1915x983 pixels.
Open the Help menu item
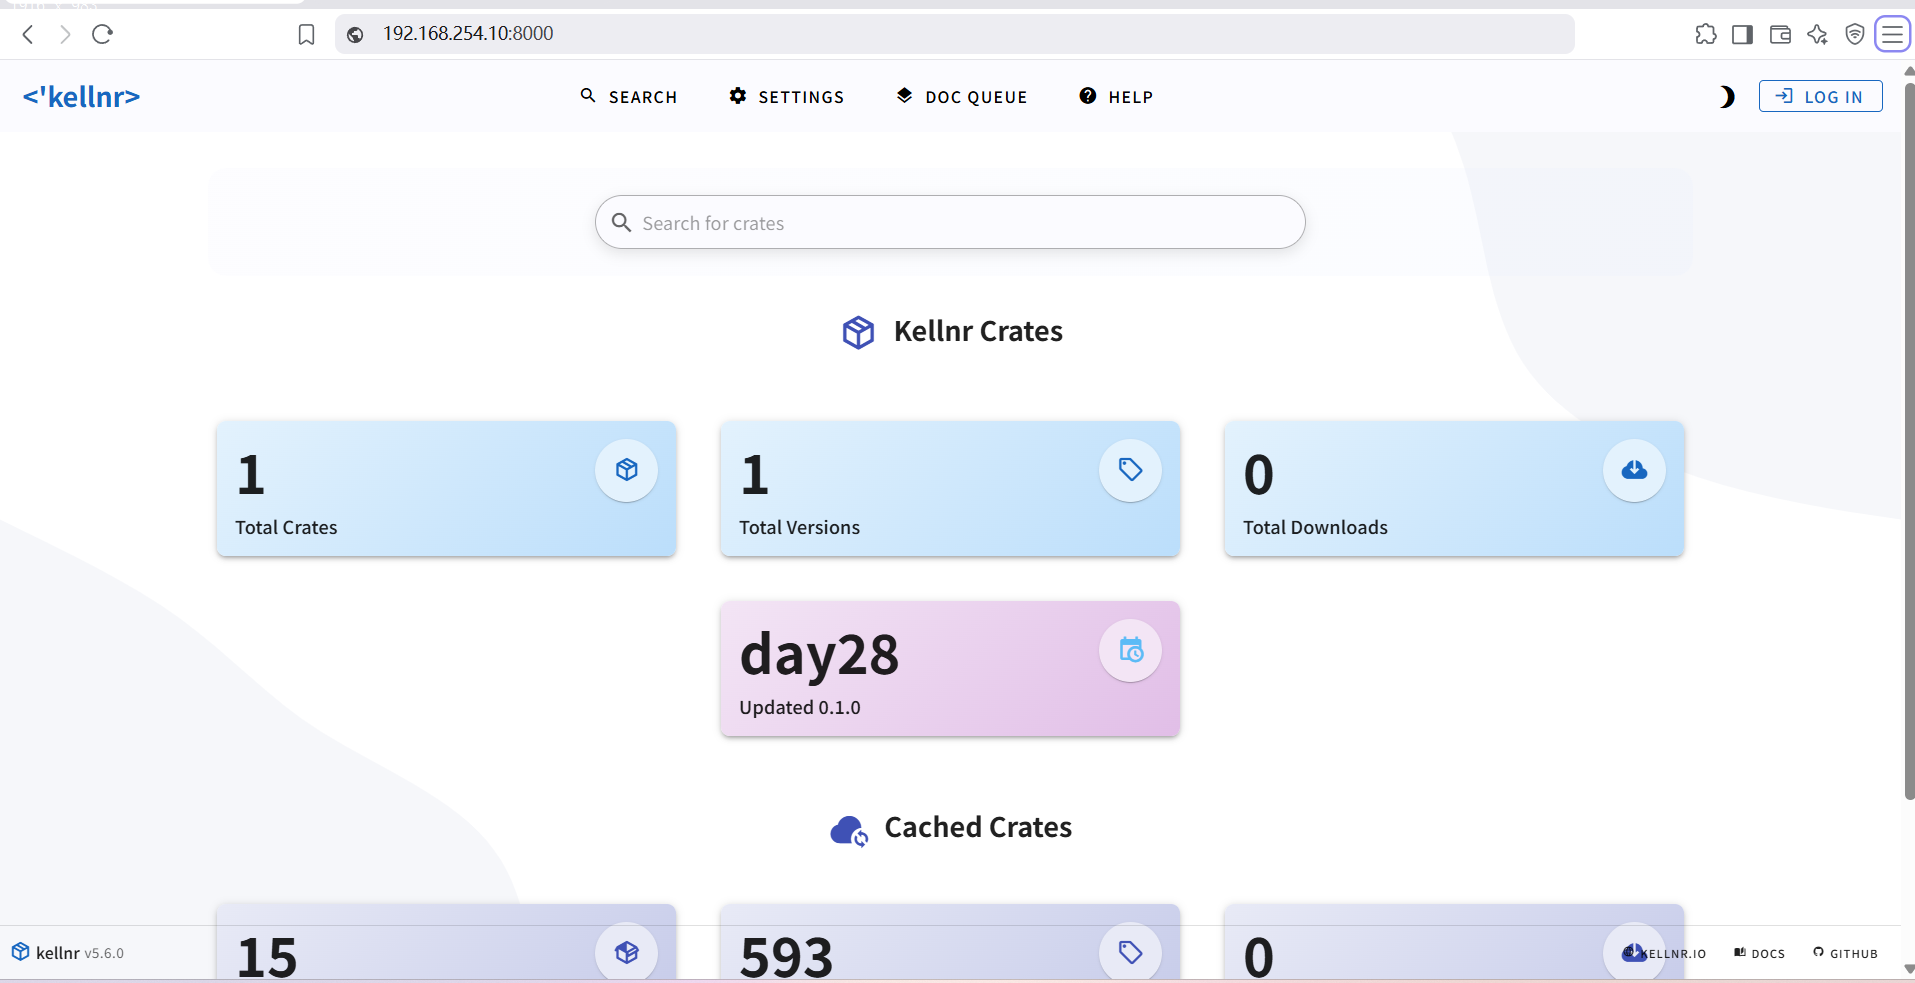[1116, 97]
